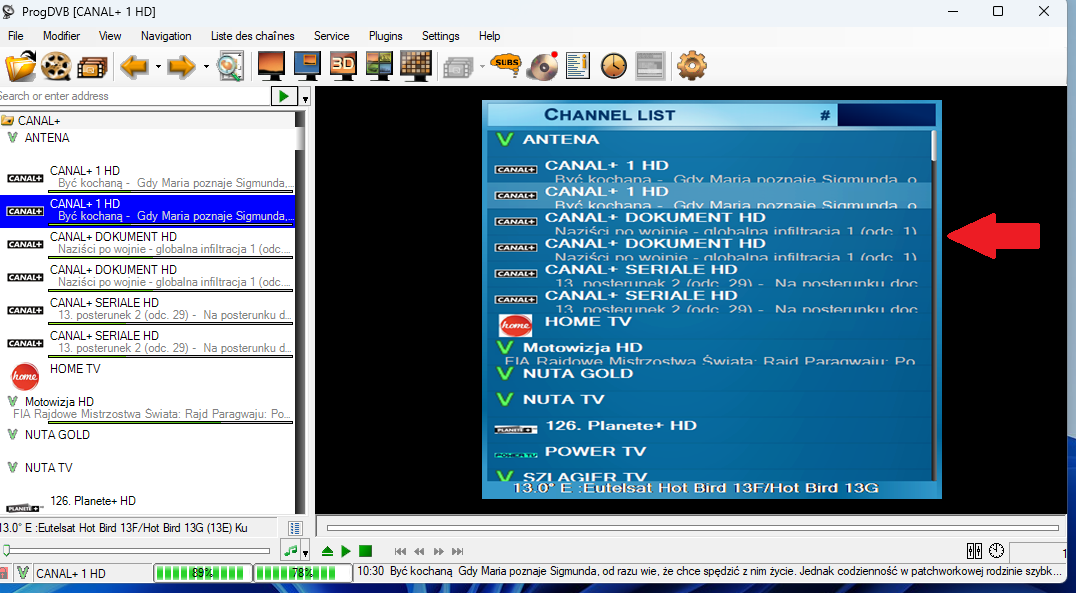This screenshot has width=1076, height=593.
Task: Click the red lock icon in status bar
Action: click(x=4, y=572)
